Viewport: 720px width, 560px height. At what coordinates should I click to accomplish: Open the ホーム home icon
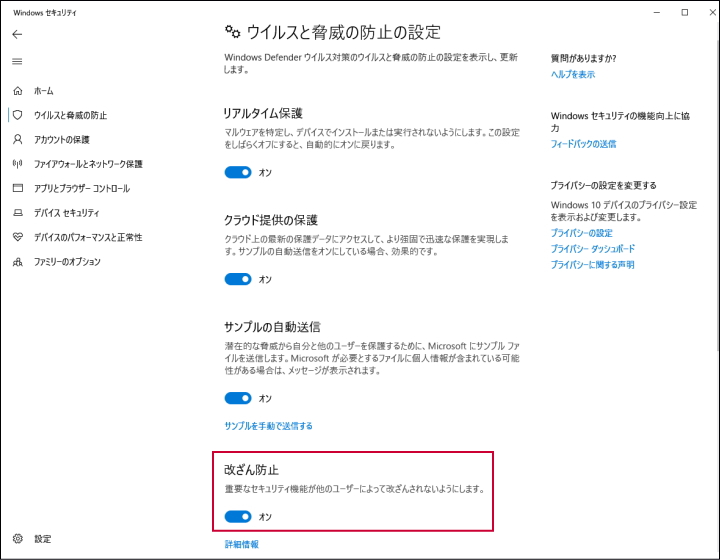(x=17, y=91)
